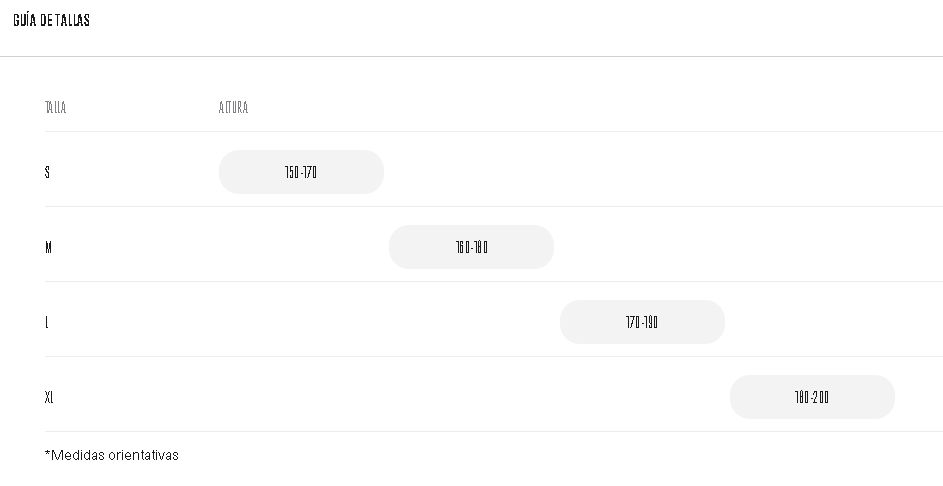This screenshot has height=486, width=943.
Task: Click the number 160 in the M range
Action: tap(462, 247)
